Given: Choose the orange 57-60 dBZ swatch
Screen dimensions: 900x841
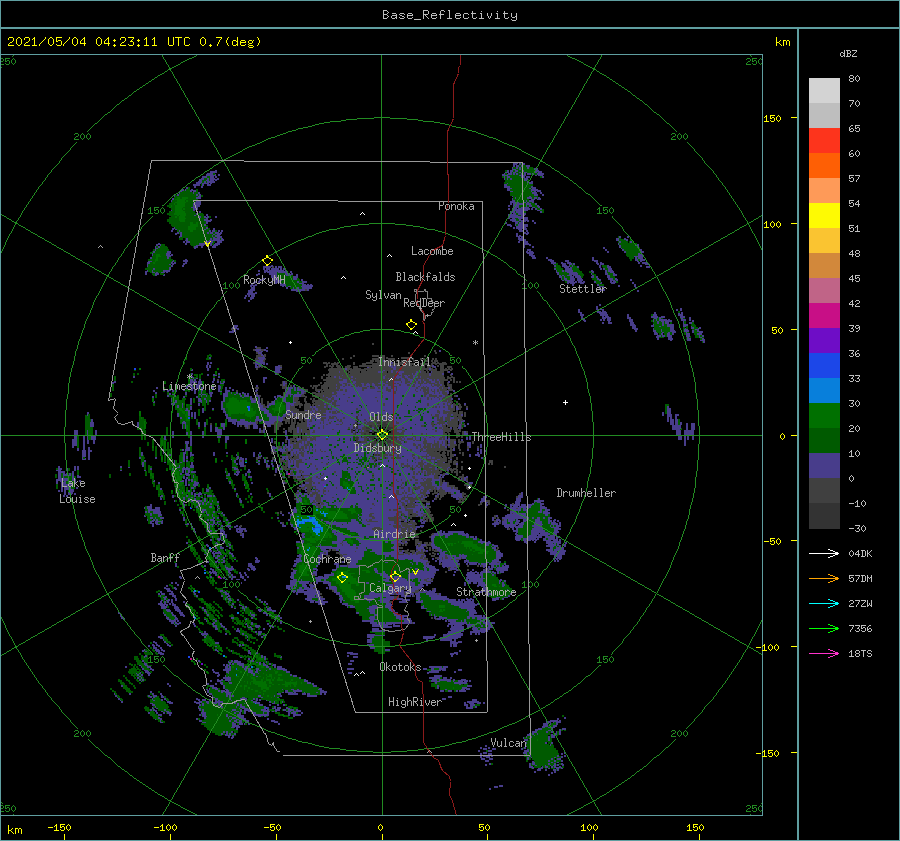Looking at the screenshot, I should (824, 166).
